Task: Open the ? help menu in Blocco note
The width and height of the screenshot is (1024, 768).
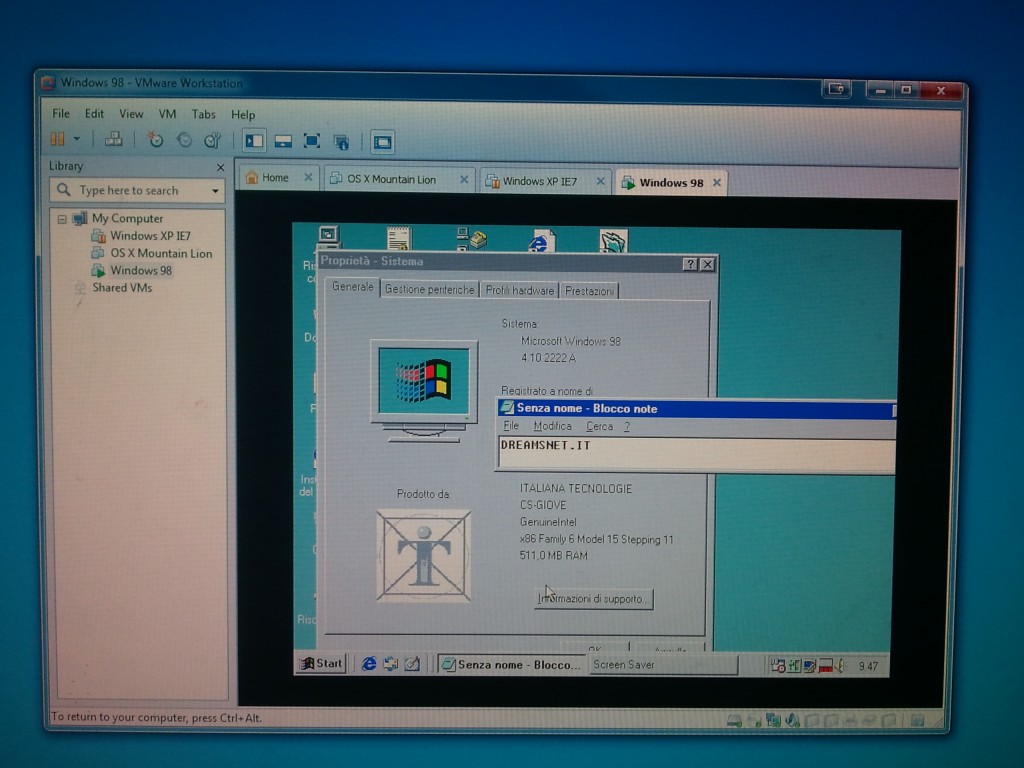Action: pos(627,427)
